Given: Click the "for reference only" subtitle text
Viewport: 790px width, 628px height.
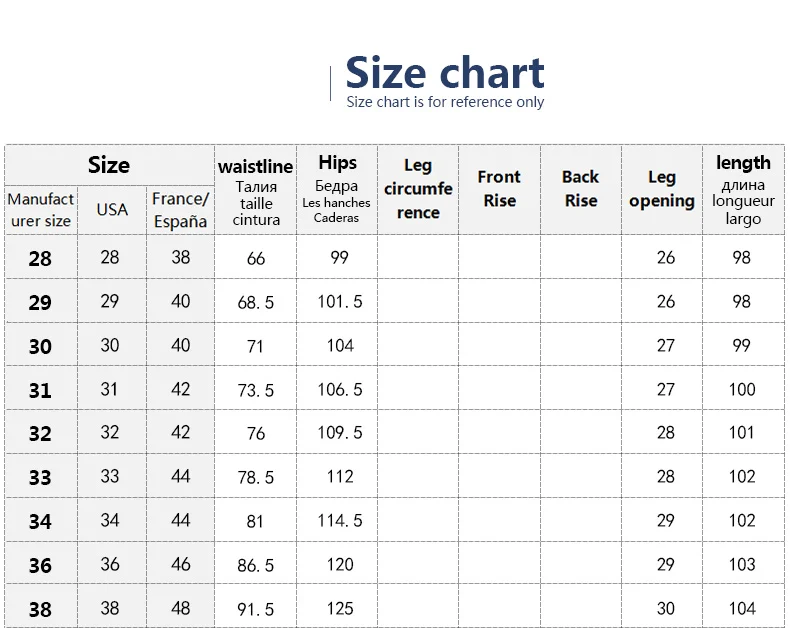Looking at the screenshot, I should [x=445, y=102].
